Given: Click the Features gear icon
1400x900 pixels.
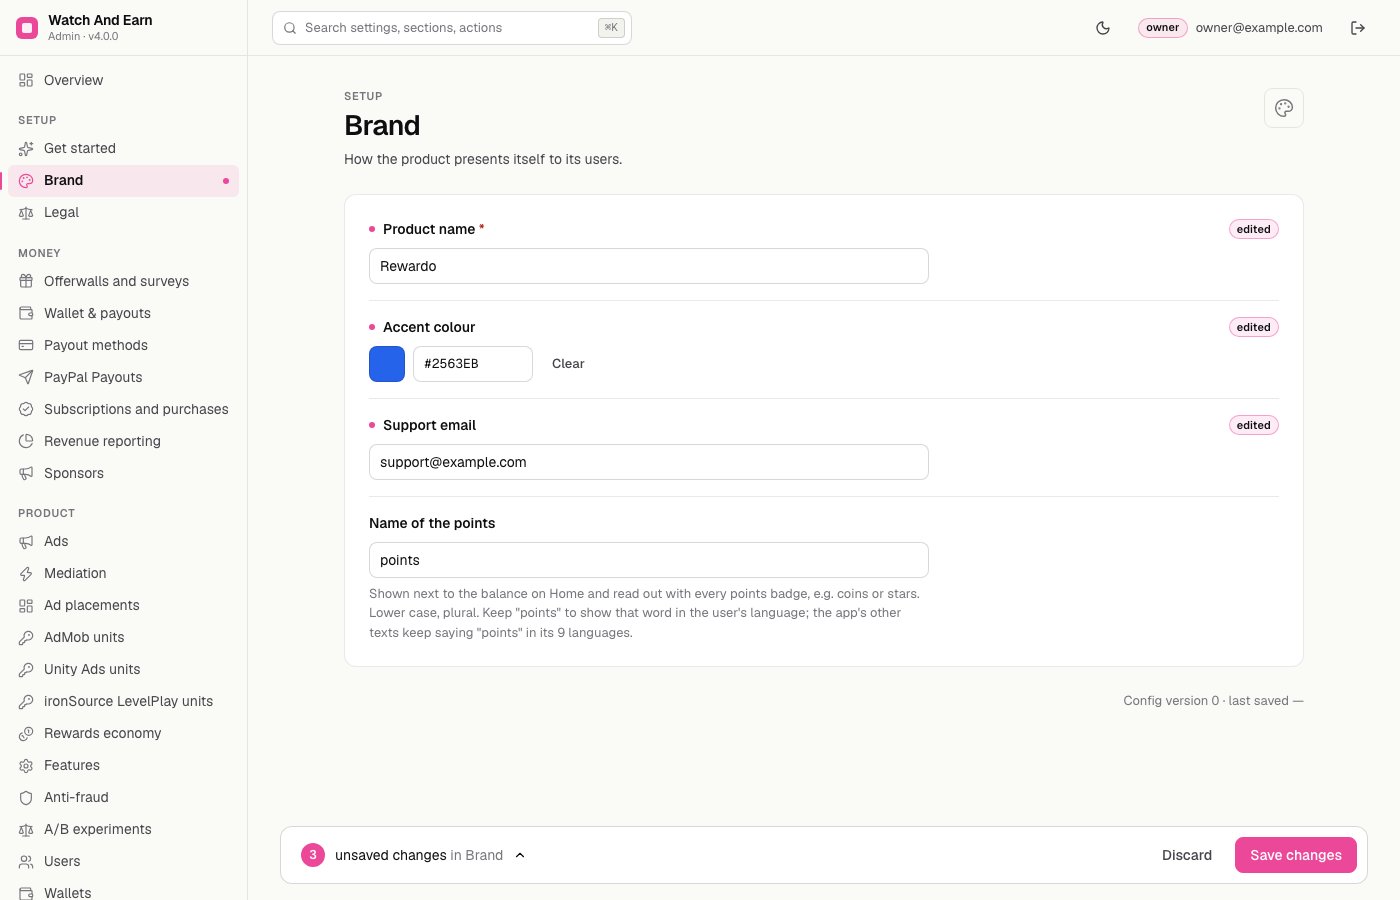Looking at the screenshot, I should (x=26, y=765).
